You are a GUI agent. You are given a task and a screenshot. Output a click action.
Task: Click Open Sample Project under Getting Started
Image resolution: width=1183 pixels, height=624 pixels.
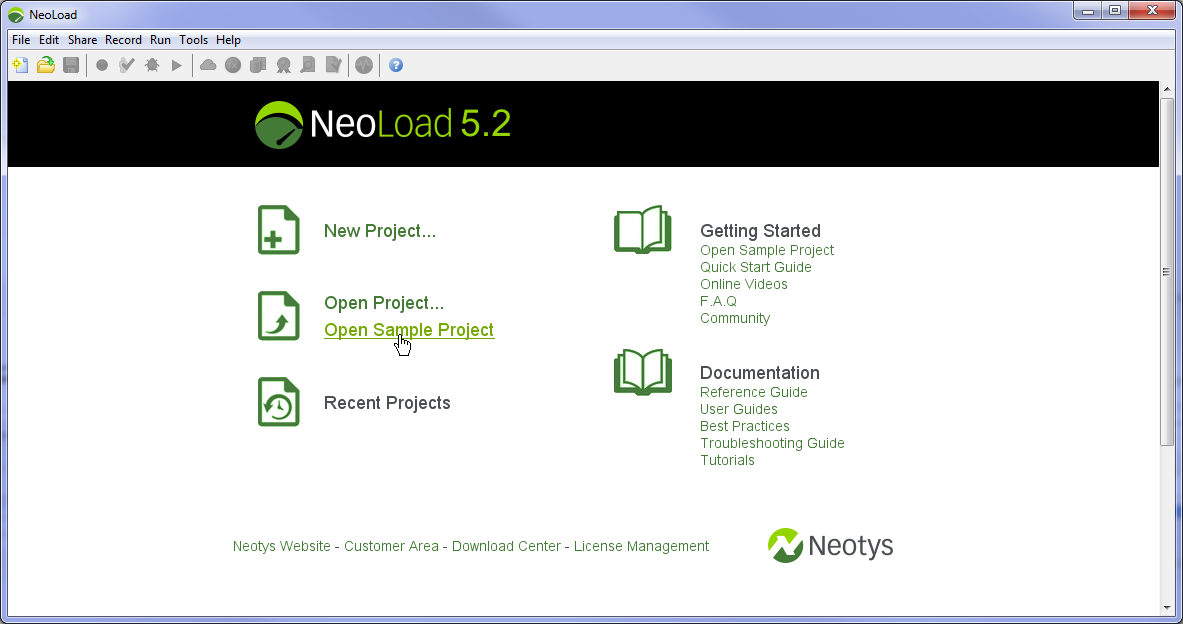[767, 251]
